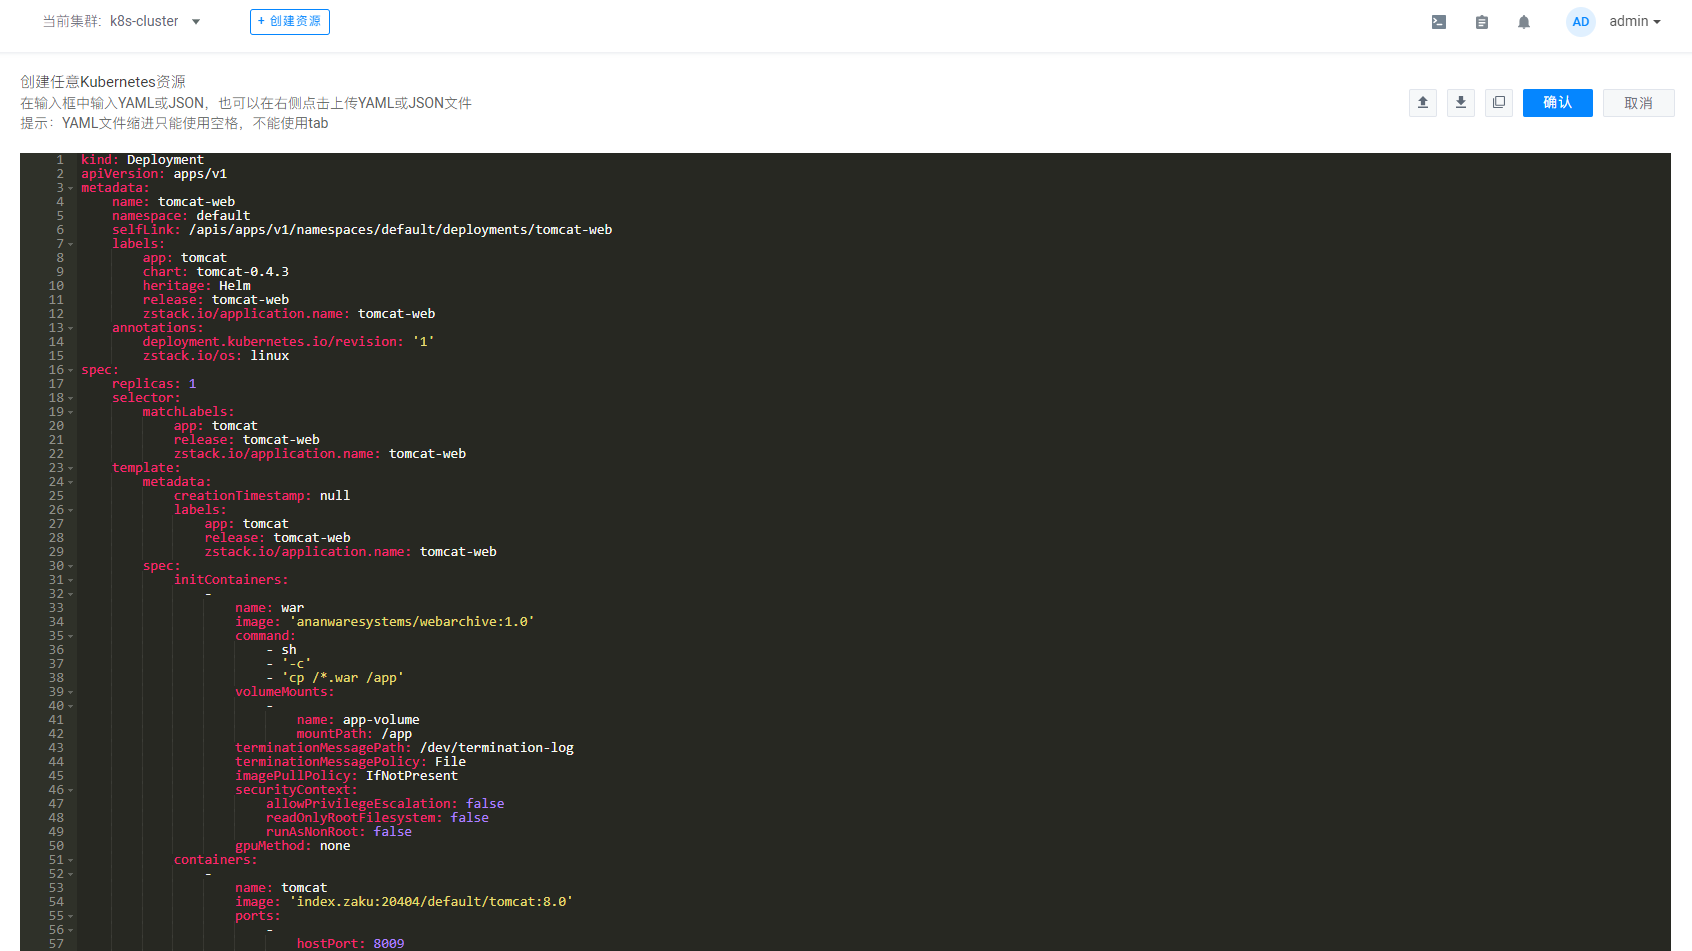1692x951 pixels.
Task: Place cursor on the kind: Deployment line
Action: (x=145, y=159)
